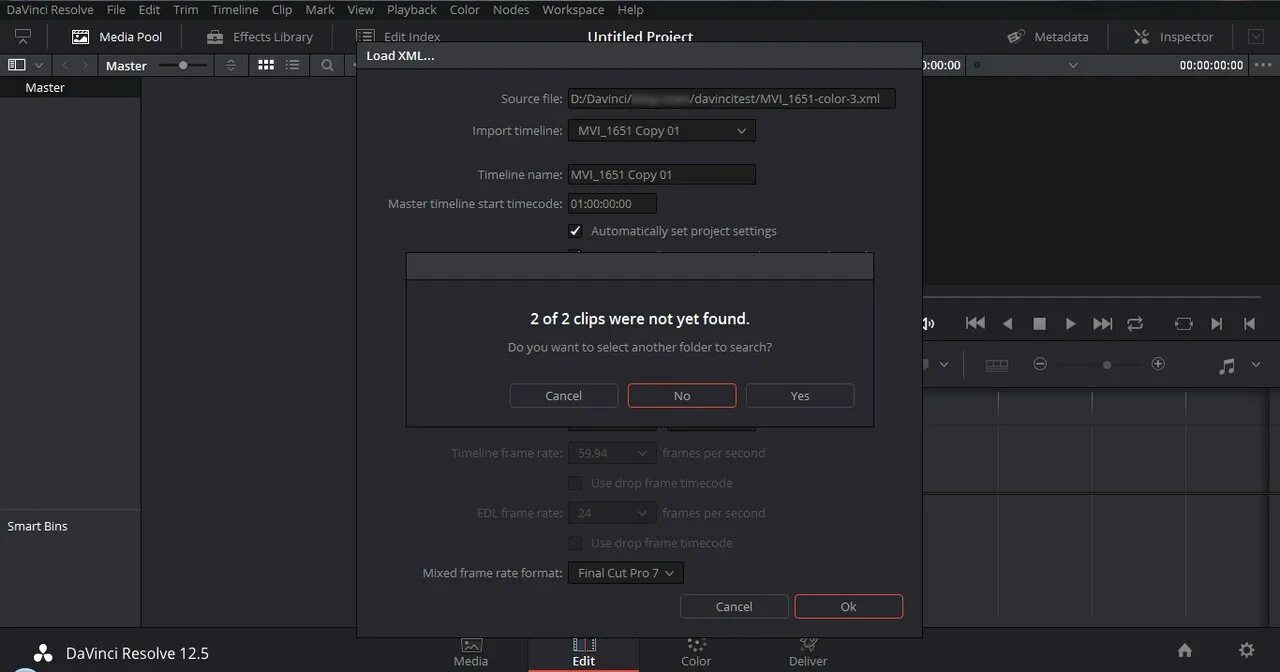
Task: Go to next edit point
Action: coord(1217,323)
